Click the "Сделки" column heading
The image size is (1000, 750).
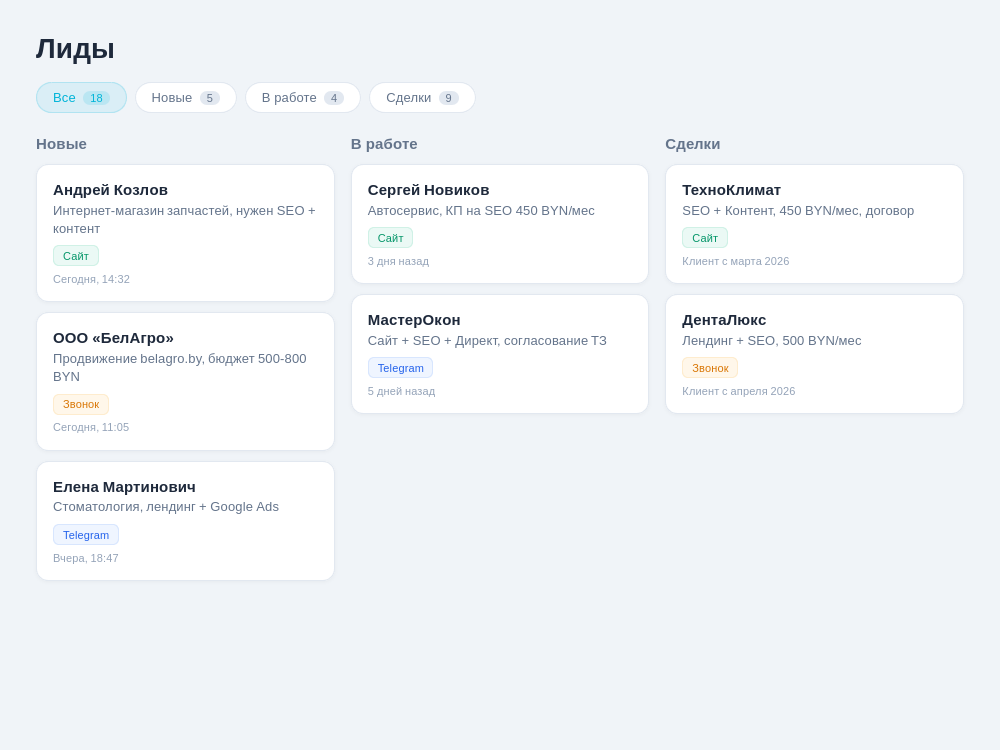pyautogui.click(x=693, y=144)
